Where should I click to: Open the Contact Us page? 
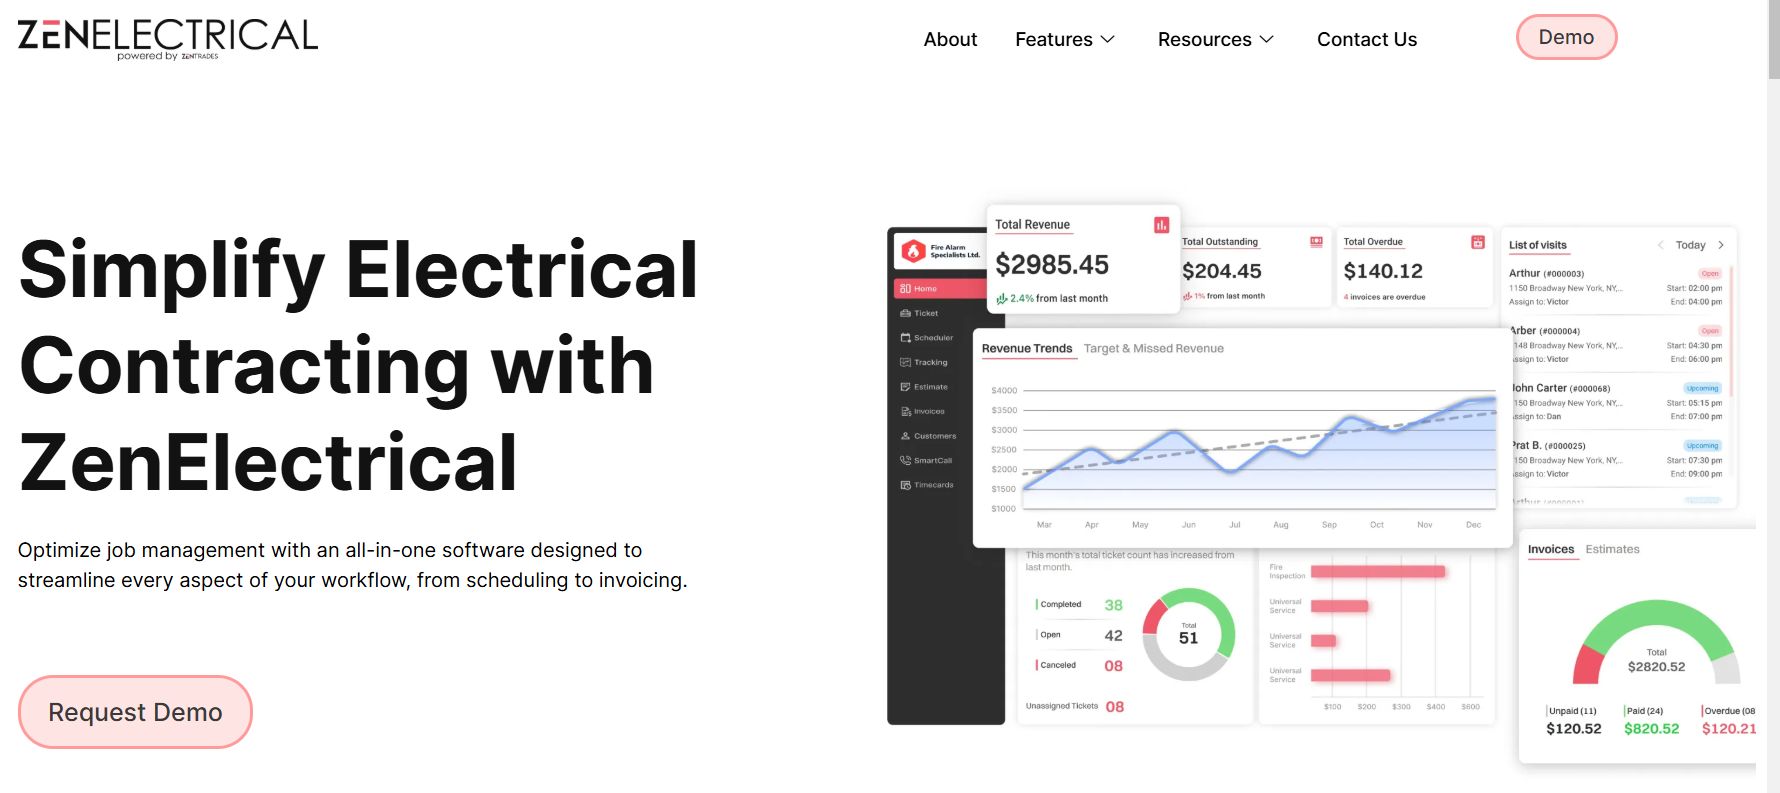click(1367, 39)
